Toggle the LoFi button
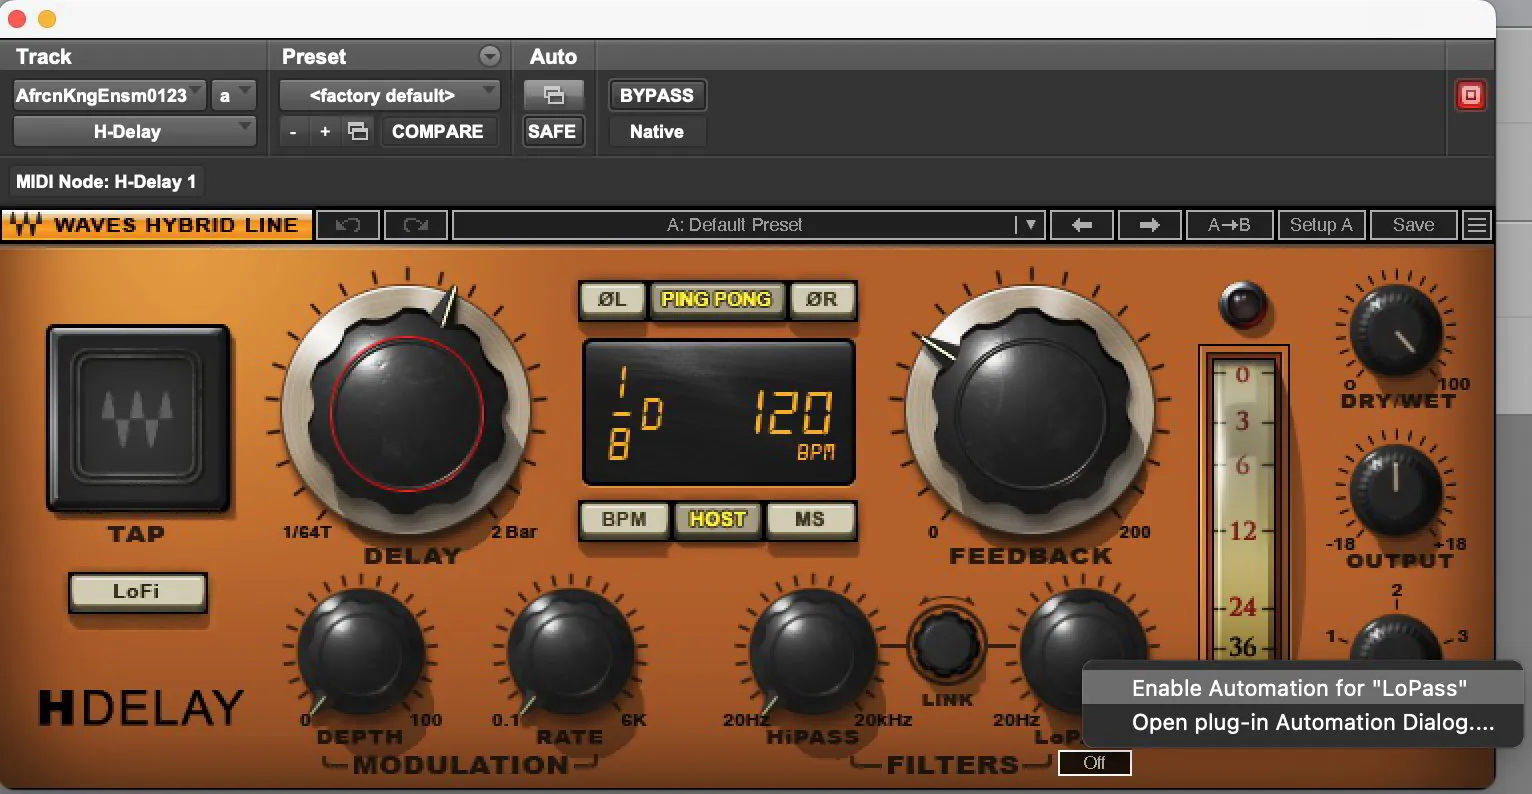This screenshot has height=794, width=1532. pyautogui.click(x=137, y=591)
